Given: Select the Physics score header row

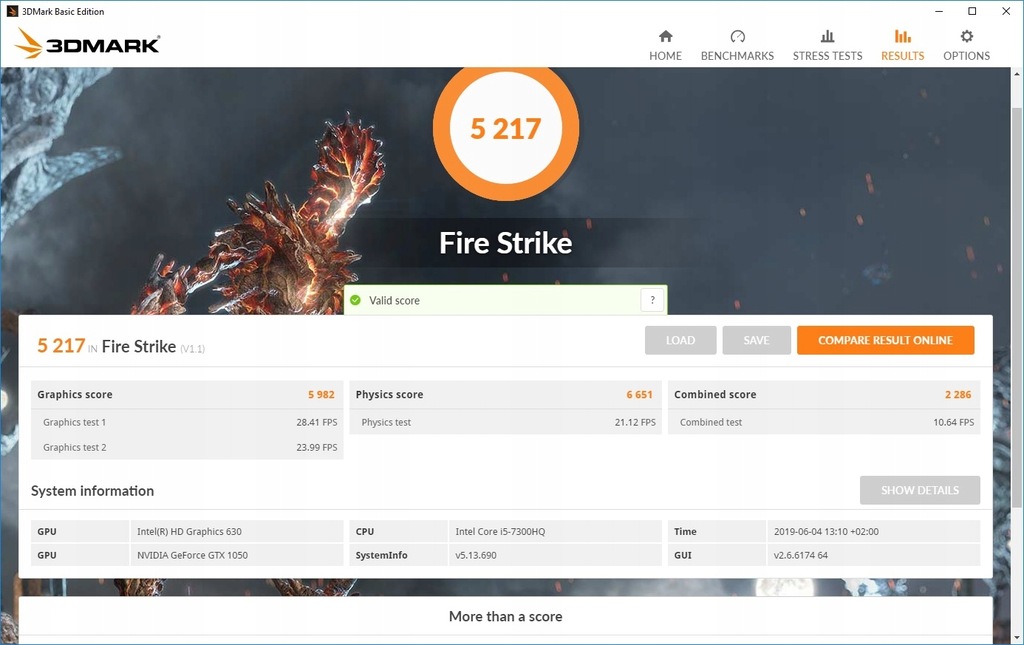Looking at the screenshot, I should point(505,394).
